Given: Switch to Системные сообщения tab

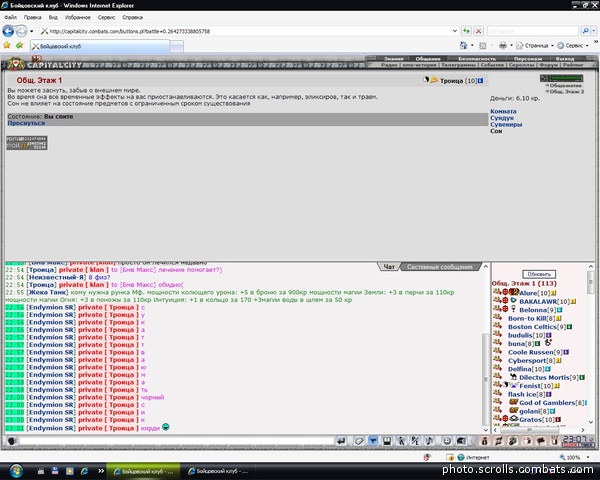Looking at the screenshot, I should (x=440, y=267).
